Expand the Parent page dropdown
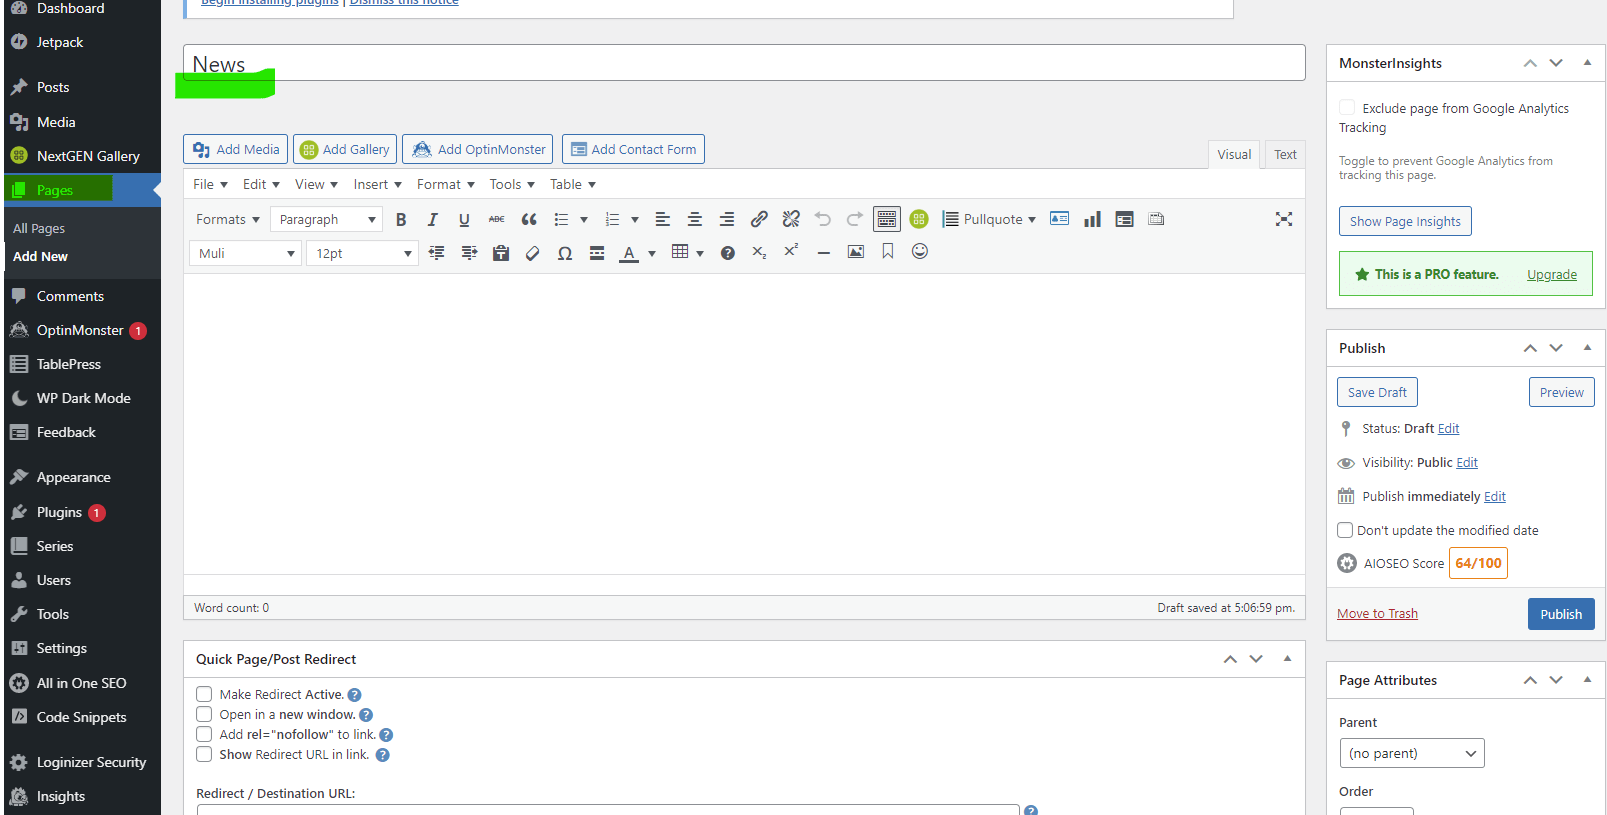1607x815 pixels. pos(1411,753)
